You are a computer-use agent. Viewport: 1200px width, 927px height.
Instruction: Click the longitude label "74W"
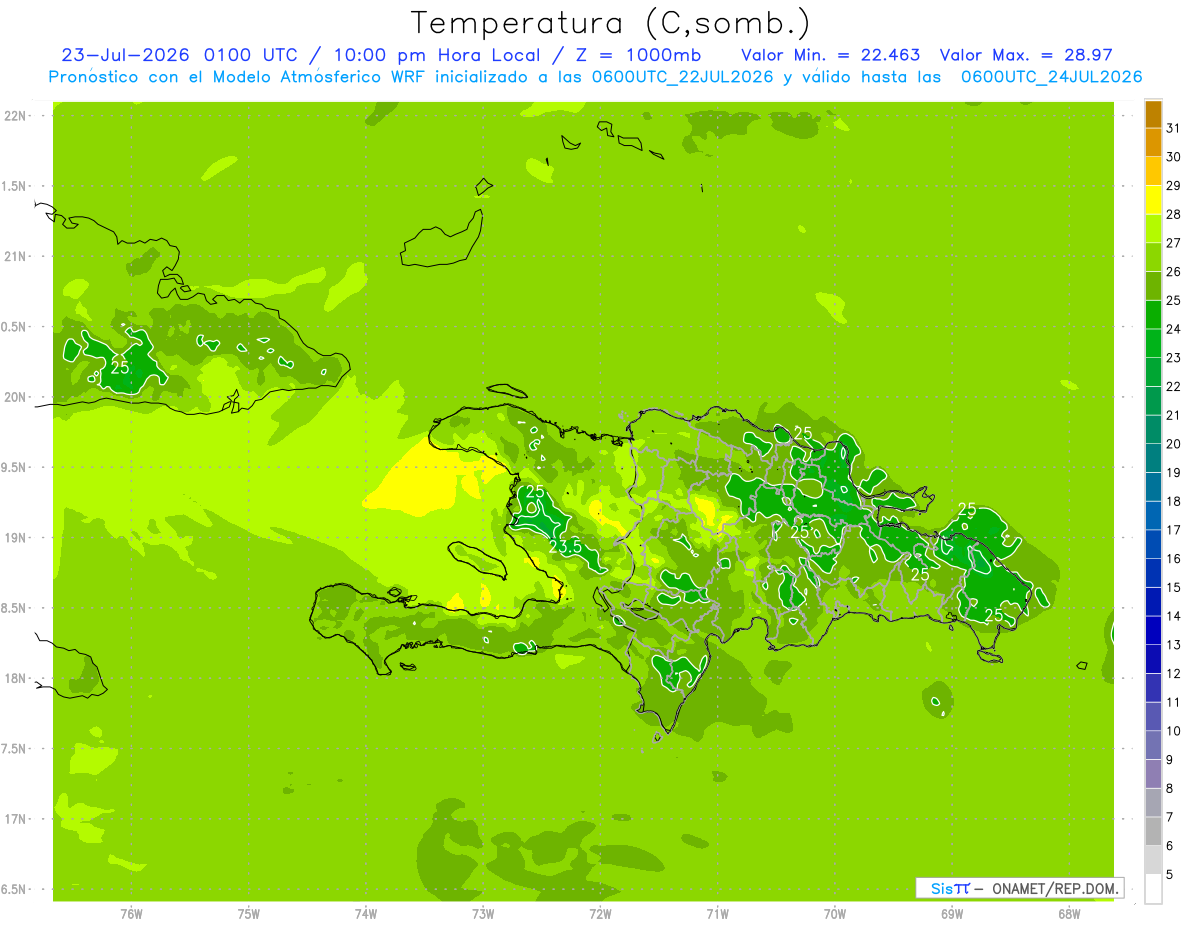366,914
